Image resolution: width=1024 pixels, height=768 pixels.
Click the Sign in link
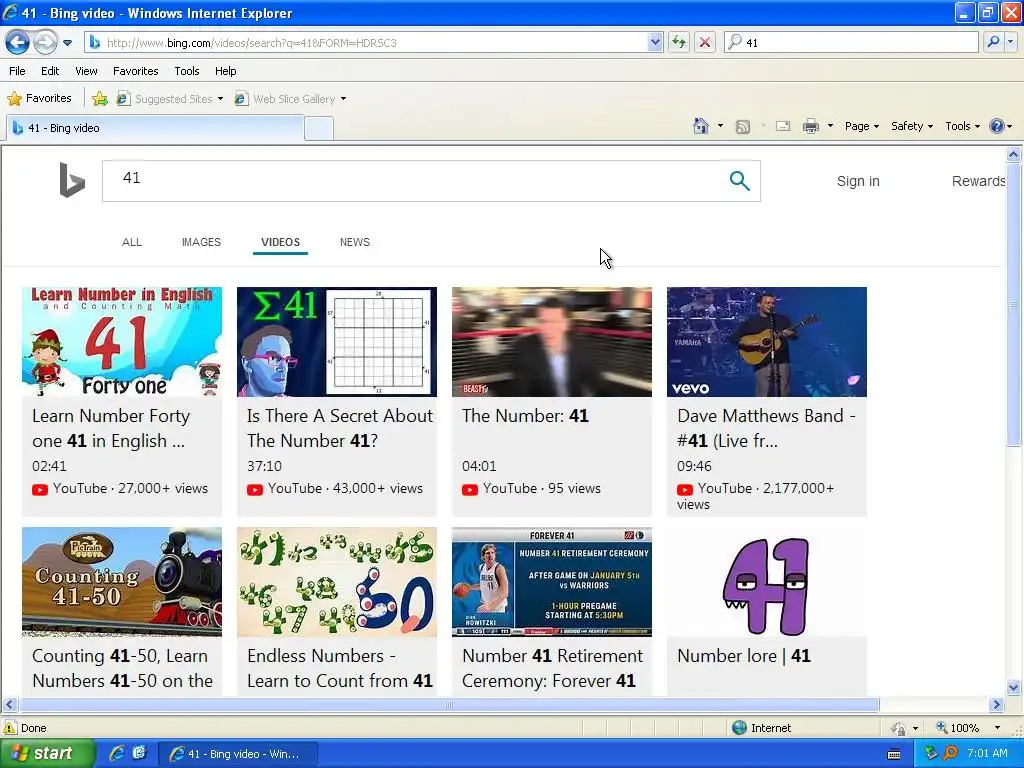[858, 181]
